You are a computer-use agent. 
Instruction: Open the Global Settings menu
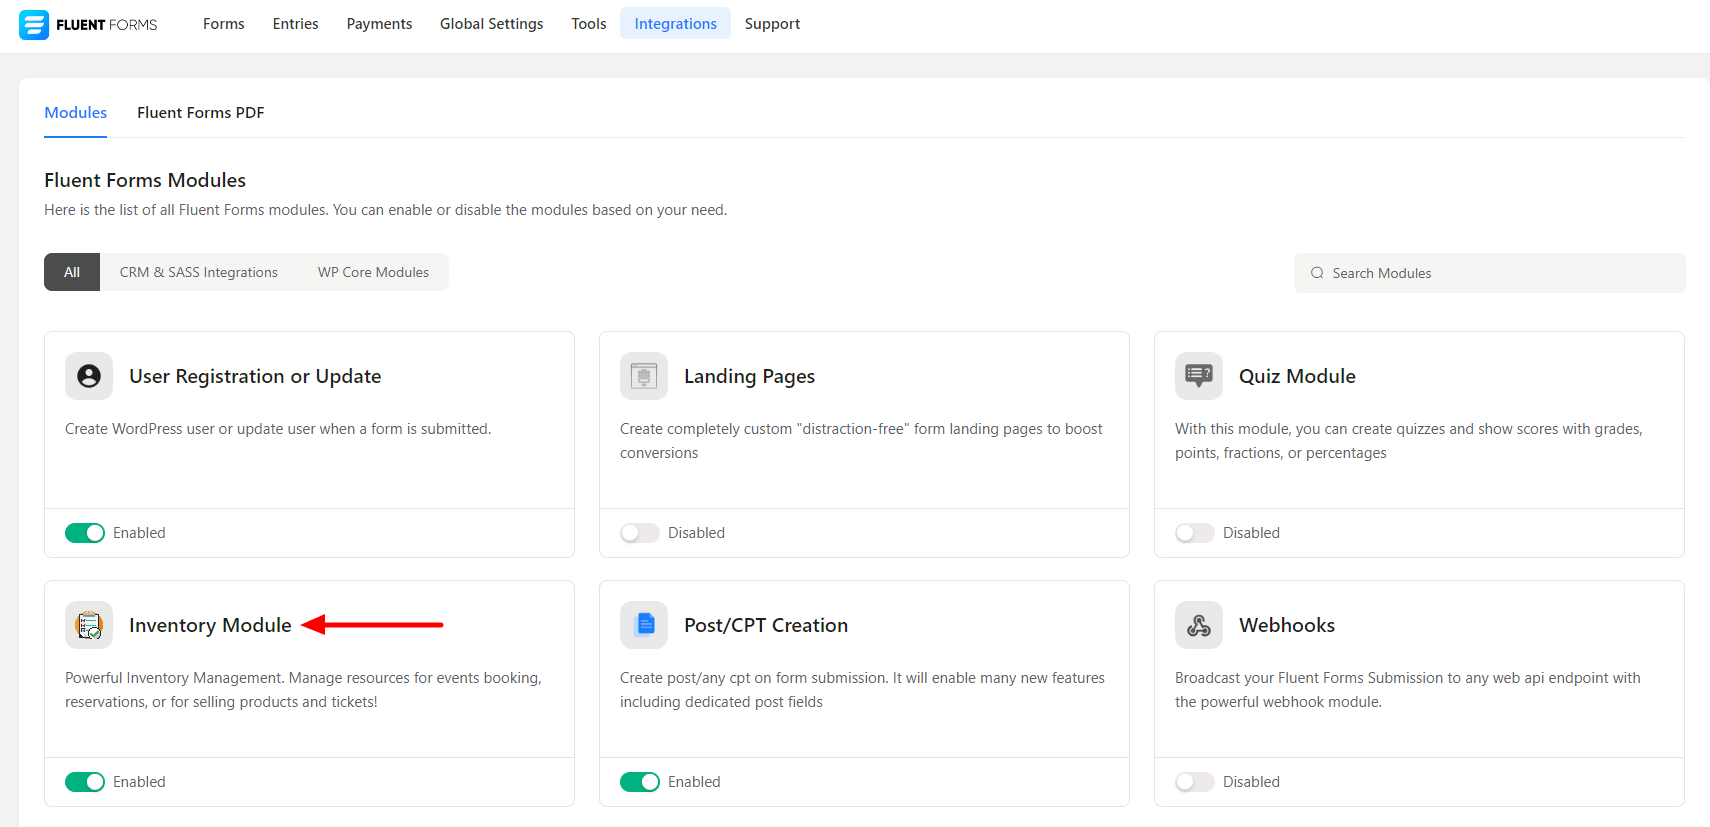491,24
